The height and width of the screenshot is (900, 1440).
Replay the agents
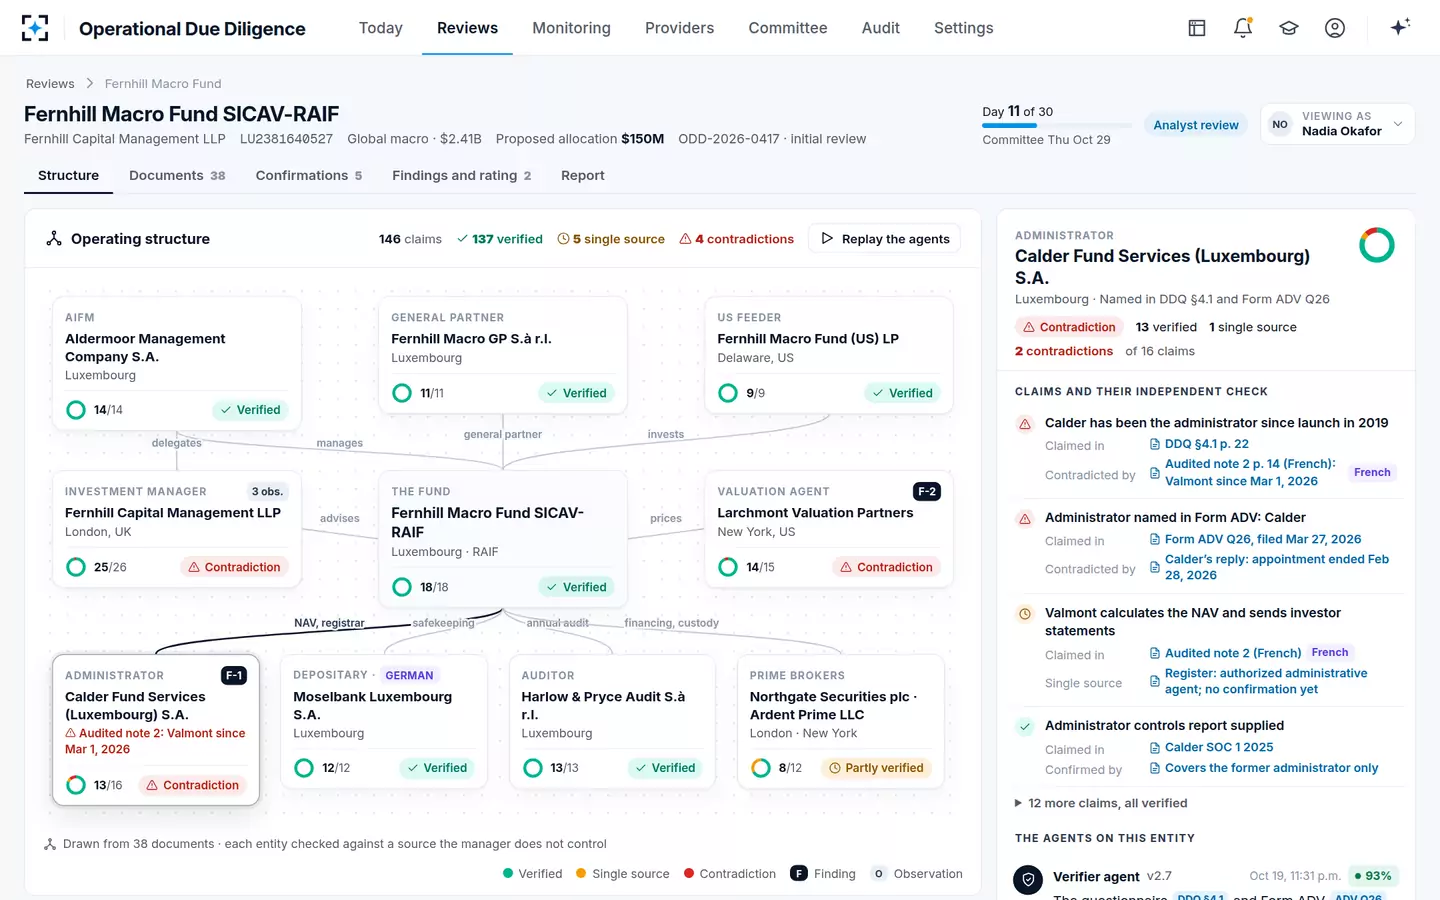pos(884,239)
